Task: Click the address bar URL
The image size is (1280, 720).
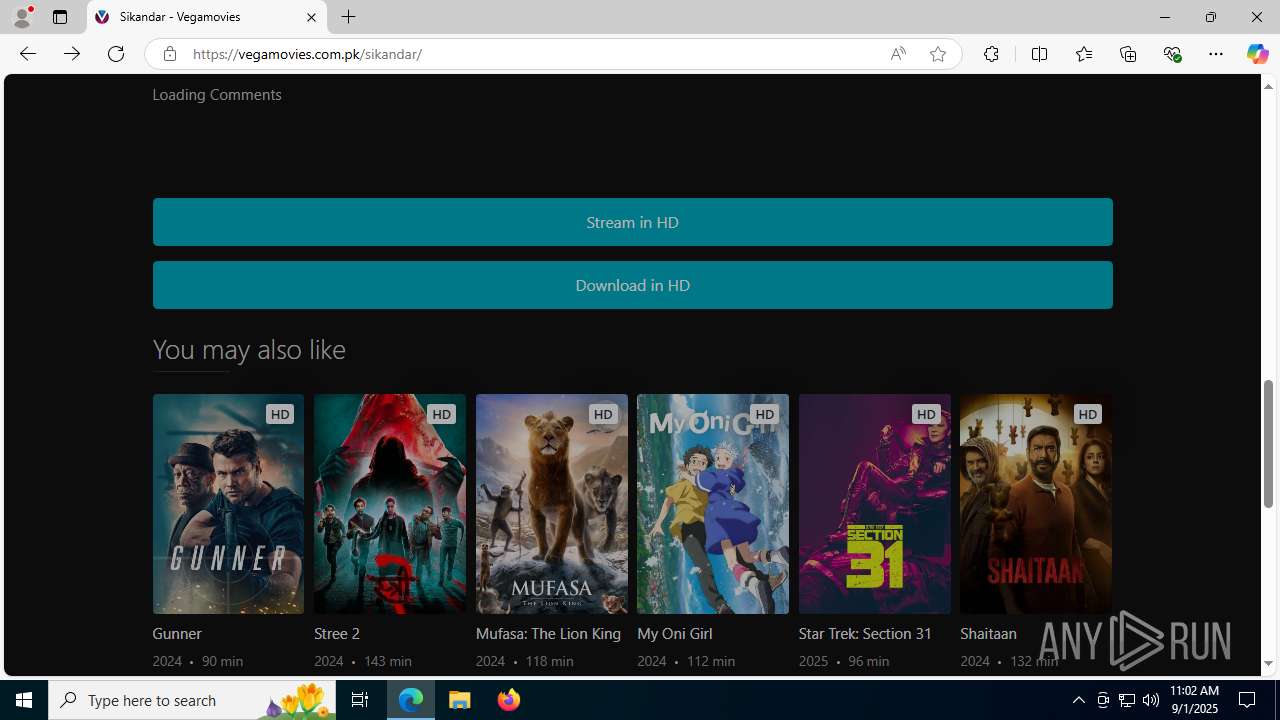Action: point(307,54)
